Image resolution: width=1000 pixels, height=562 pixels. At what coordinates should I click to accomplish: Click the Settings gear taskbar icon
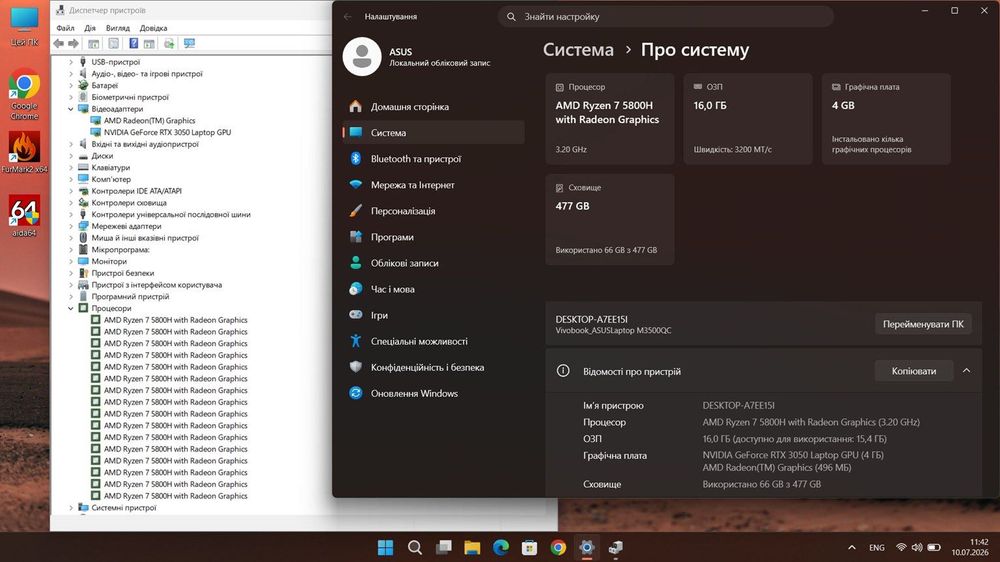[x=587, y=547]
